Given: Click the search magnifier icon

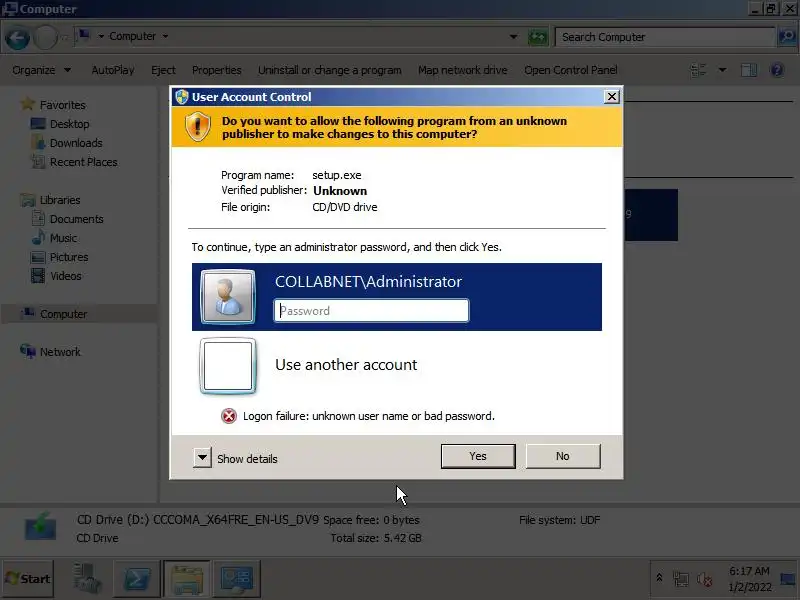Looking at the screenshot, I should tap(787, 37).
